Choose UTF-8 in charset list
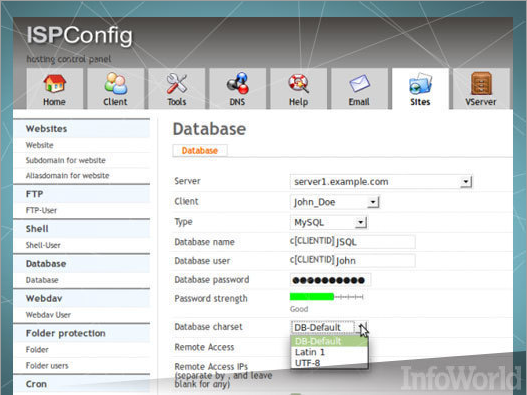Screen dimensions: 527x395 click(x=329, y=363)
